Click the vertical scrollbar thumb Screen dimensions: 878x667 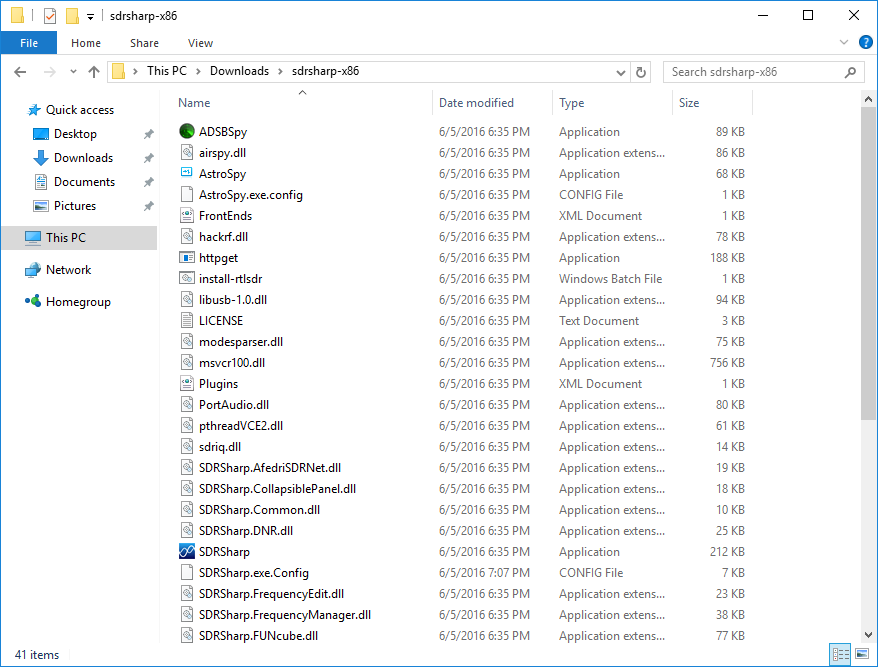868,263
